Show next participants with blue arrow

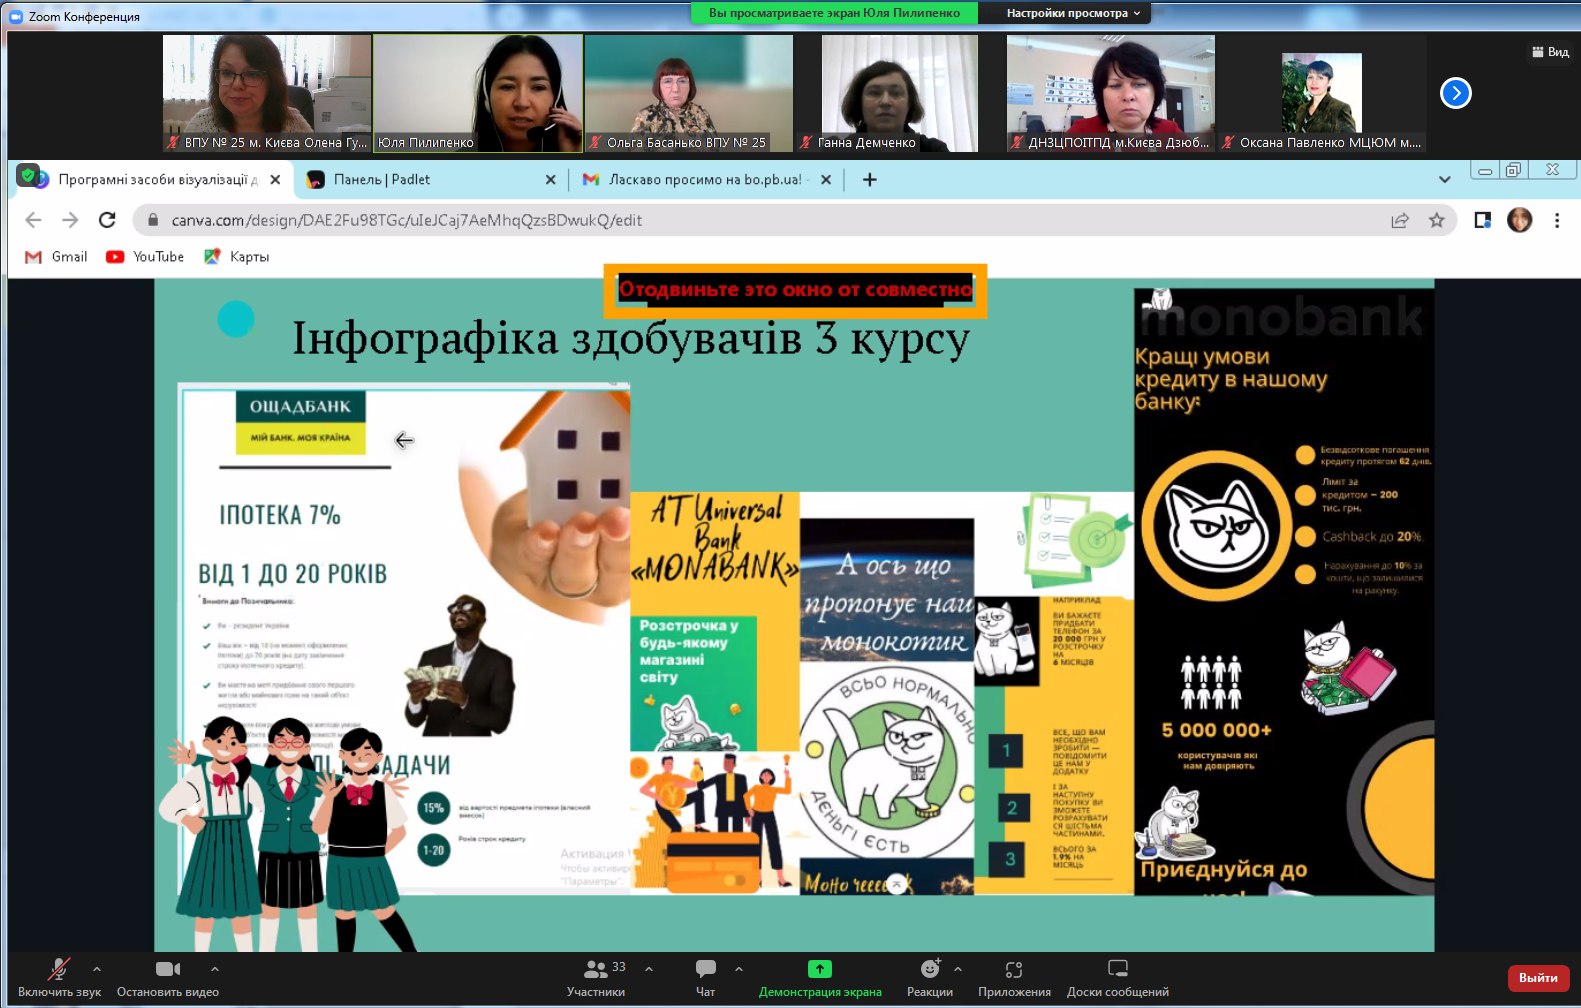click(1455, 93)
